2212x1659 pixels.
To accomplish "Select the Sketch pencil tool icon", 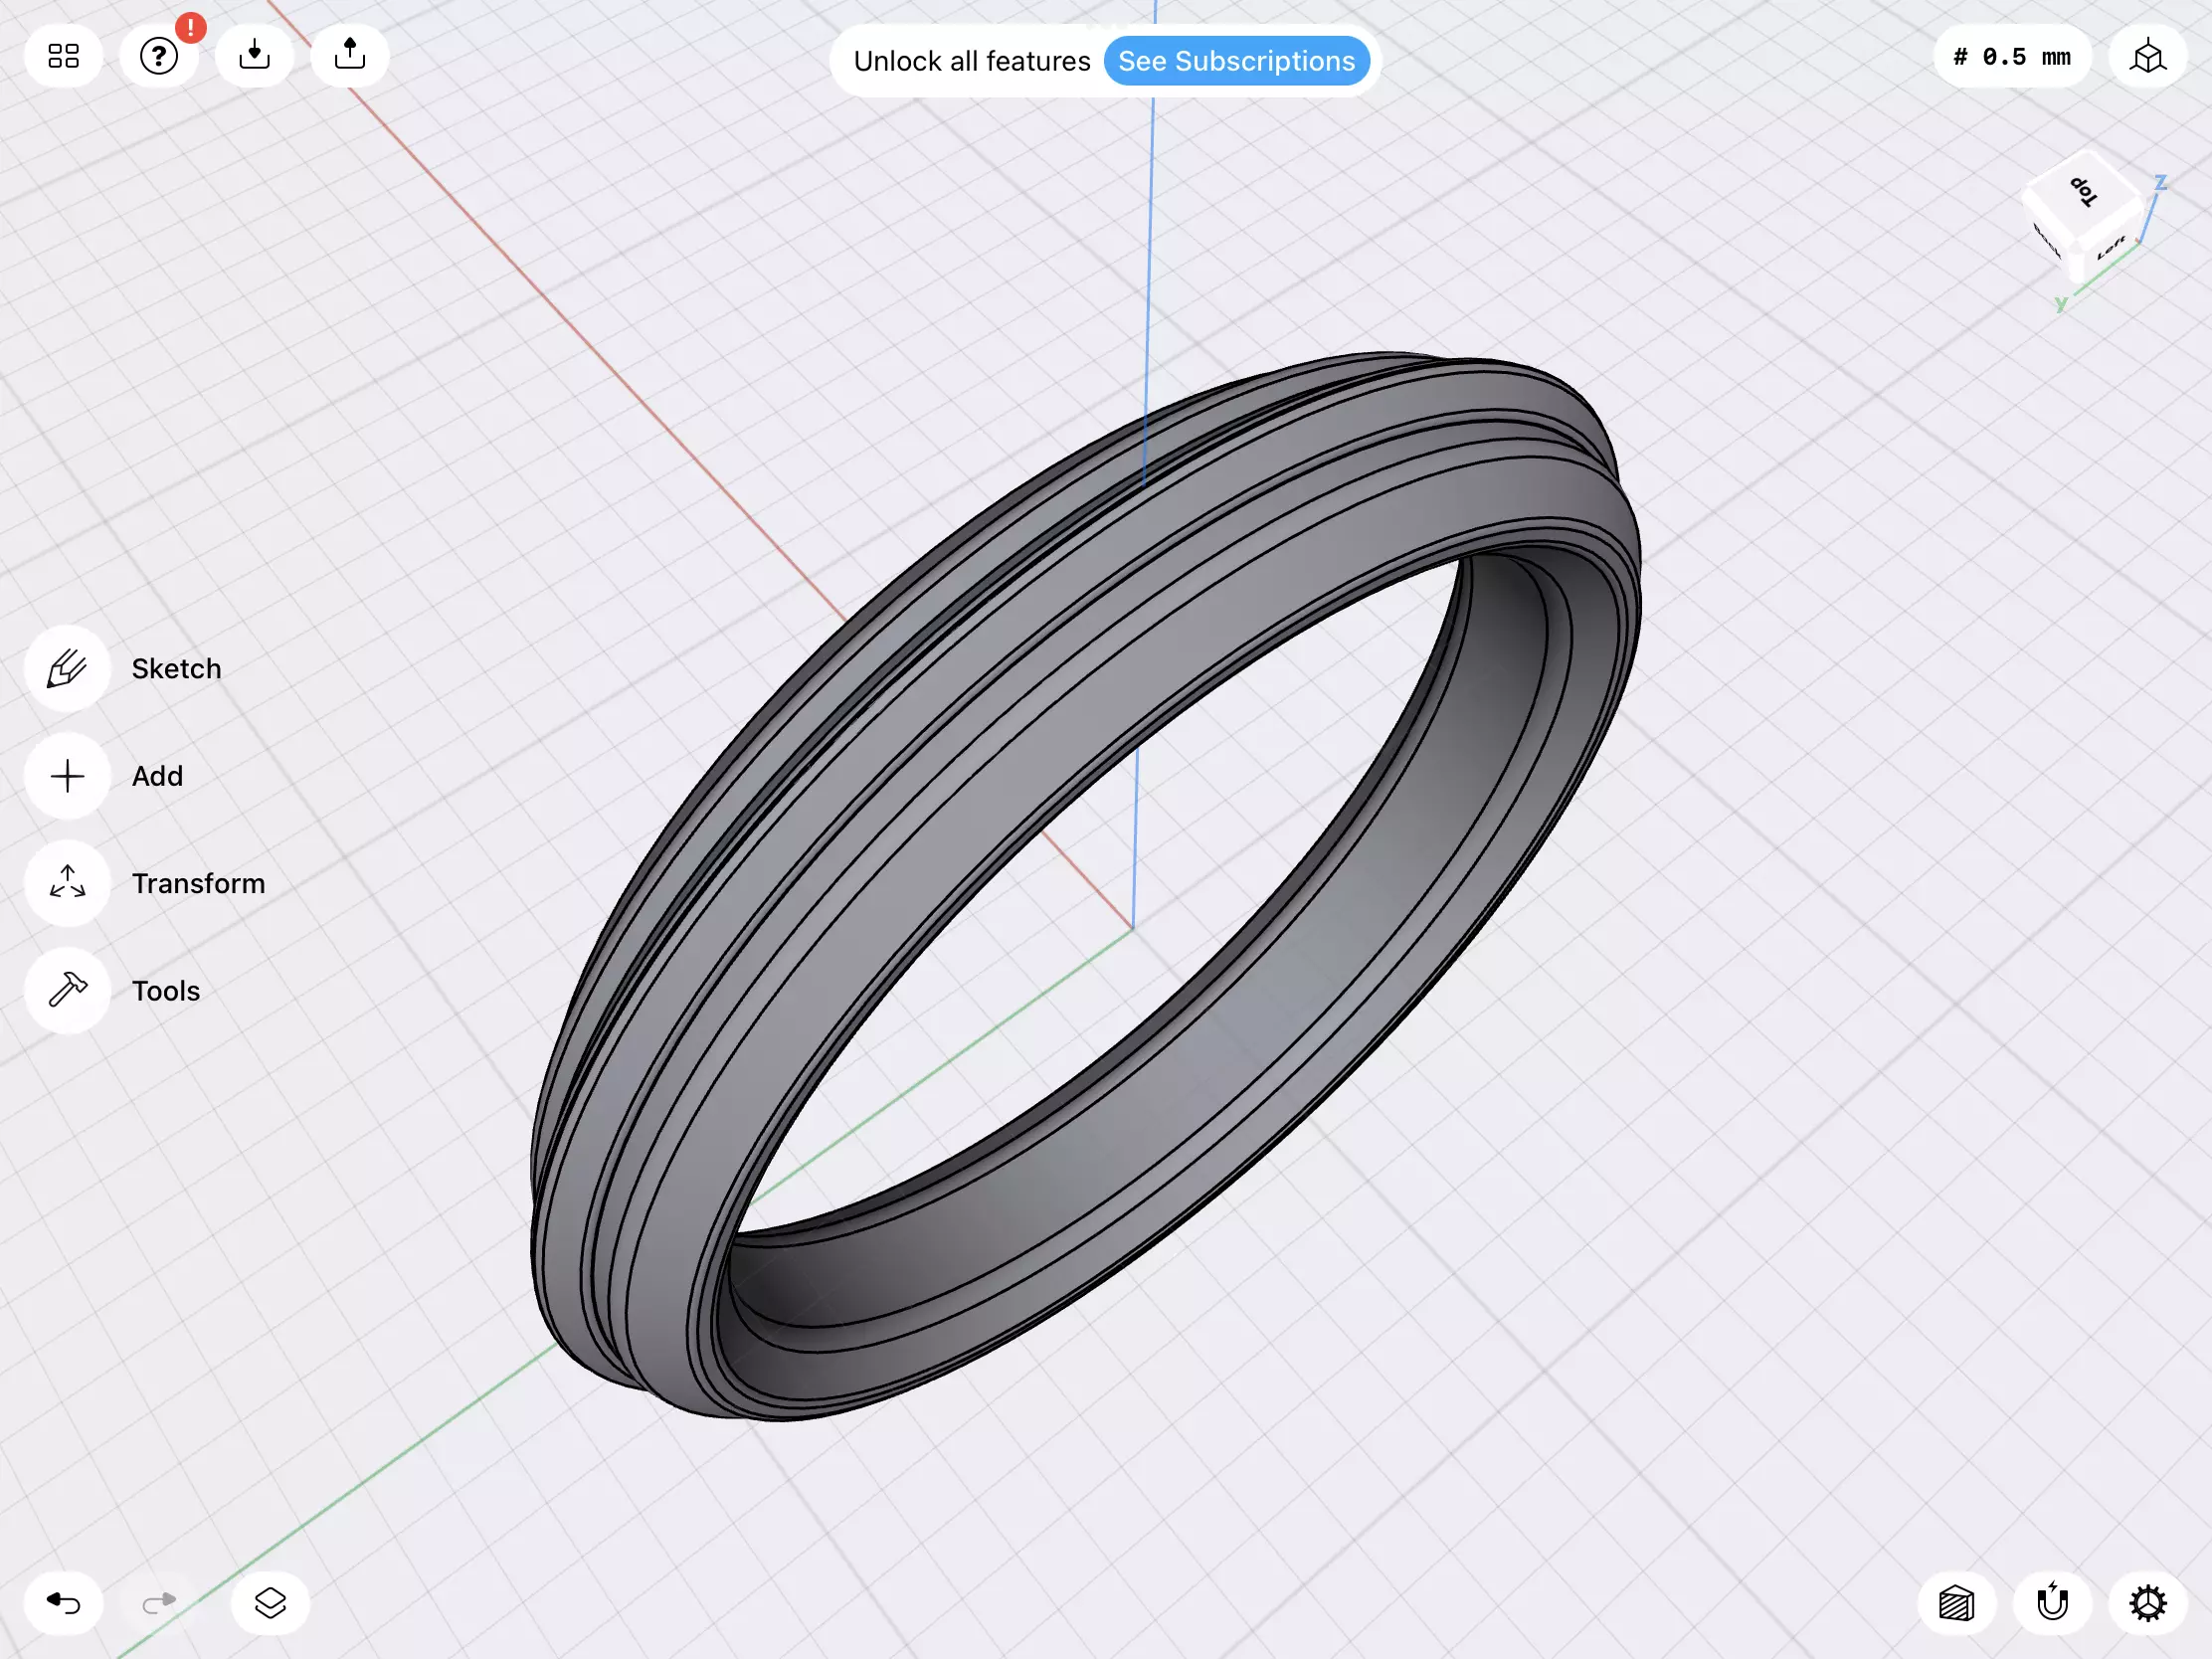I will coord(67,669).
